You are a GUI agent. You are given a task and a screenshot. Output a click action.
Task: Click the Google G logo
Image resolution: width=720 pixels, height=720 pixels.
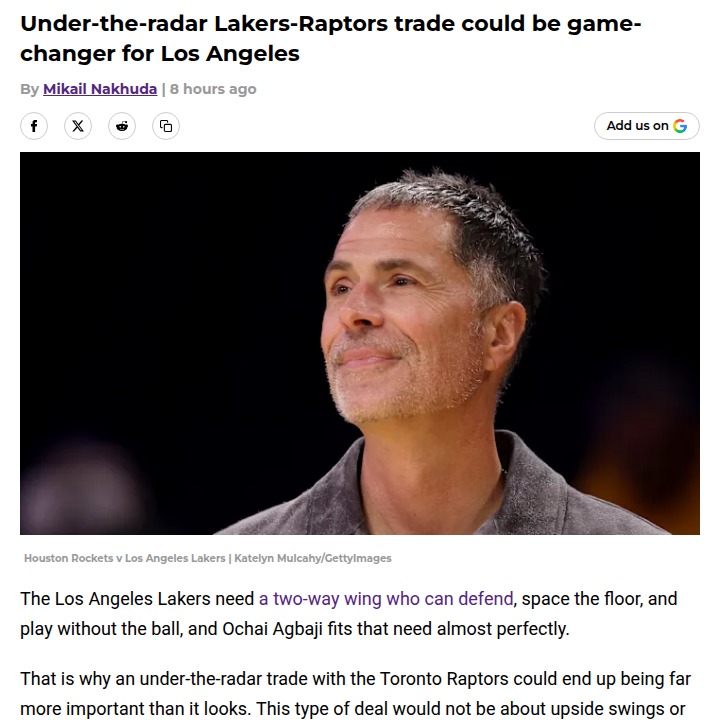tap(680, 126)
